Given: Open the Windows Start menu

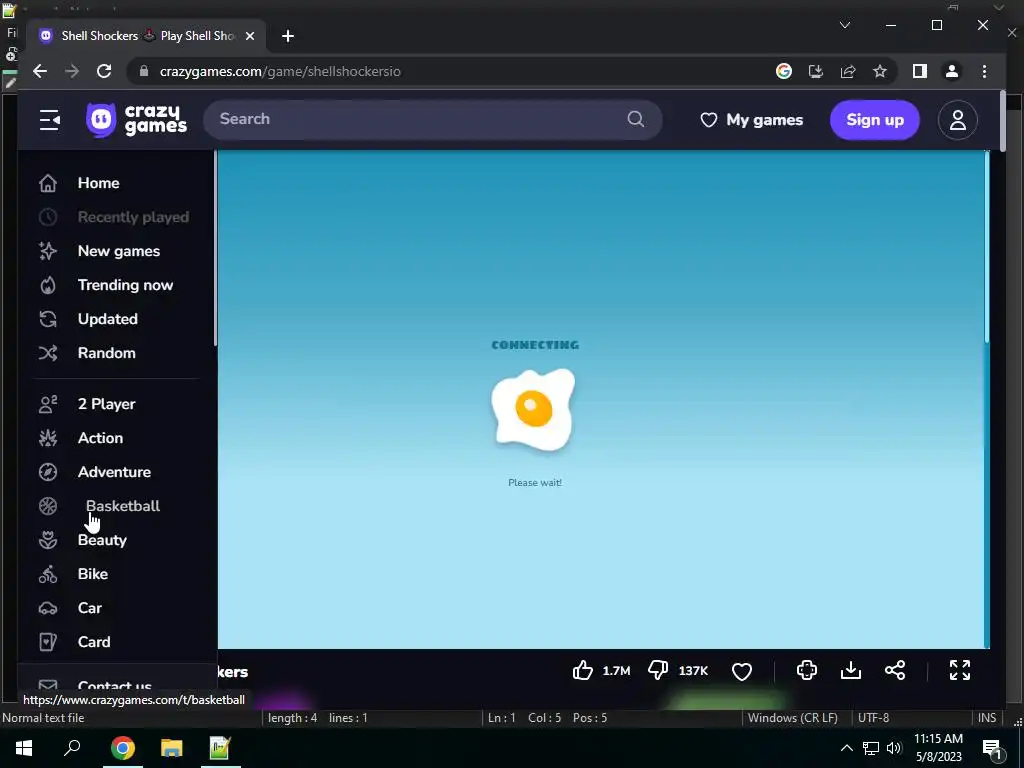Looking at the screenshot, I should (24, 748).
